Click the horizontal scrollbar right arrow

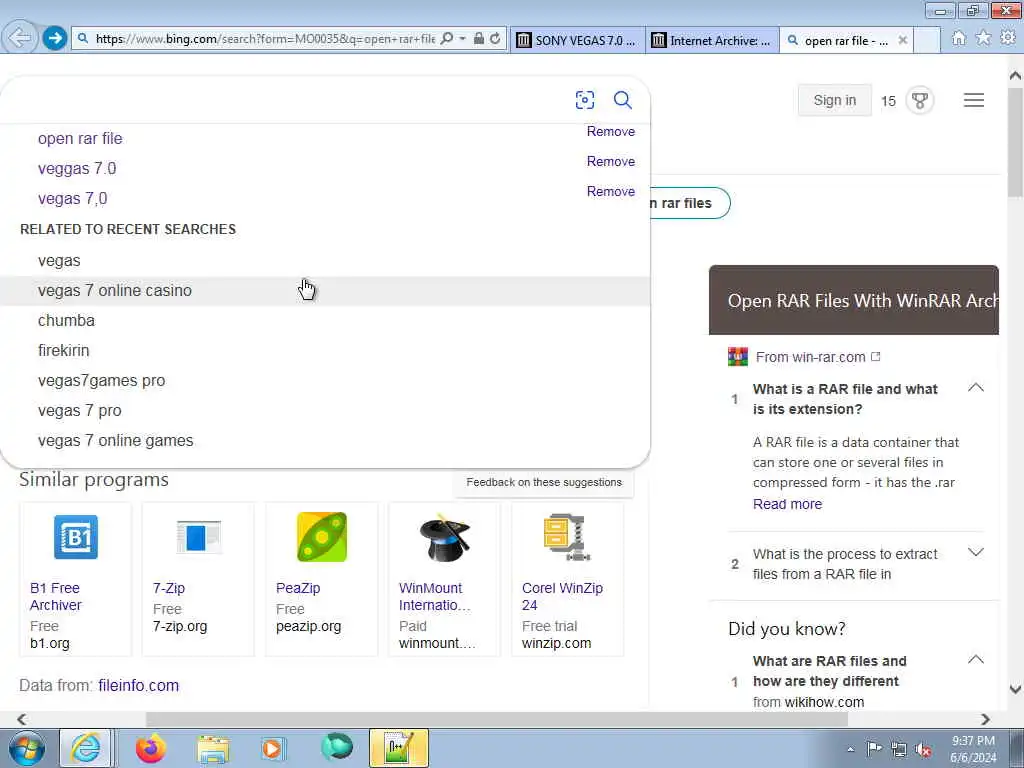pos(985,719)
